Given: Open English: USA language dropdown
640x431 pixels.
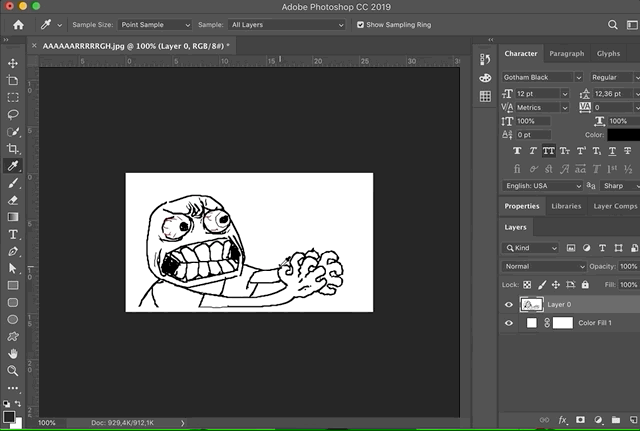Looking at the screenshot, I should (542, 186).
